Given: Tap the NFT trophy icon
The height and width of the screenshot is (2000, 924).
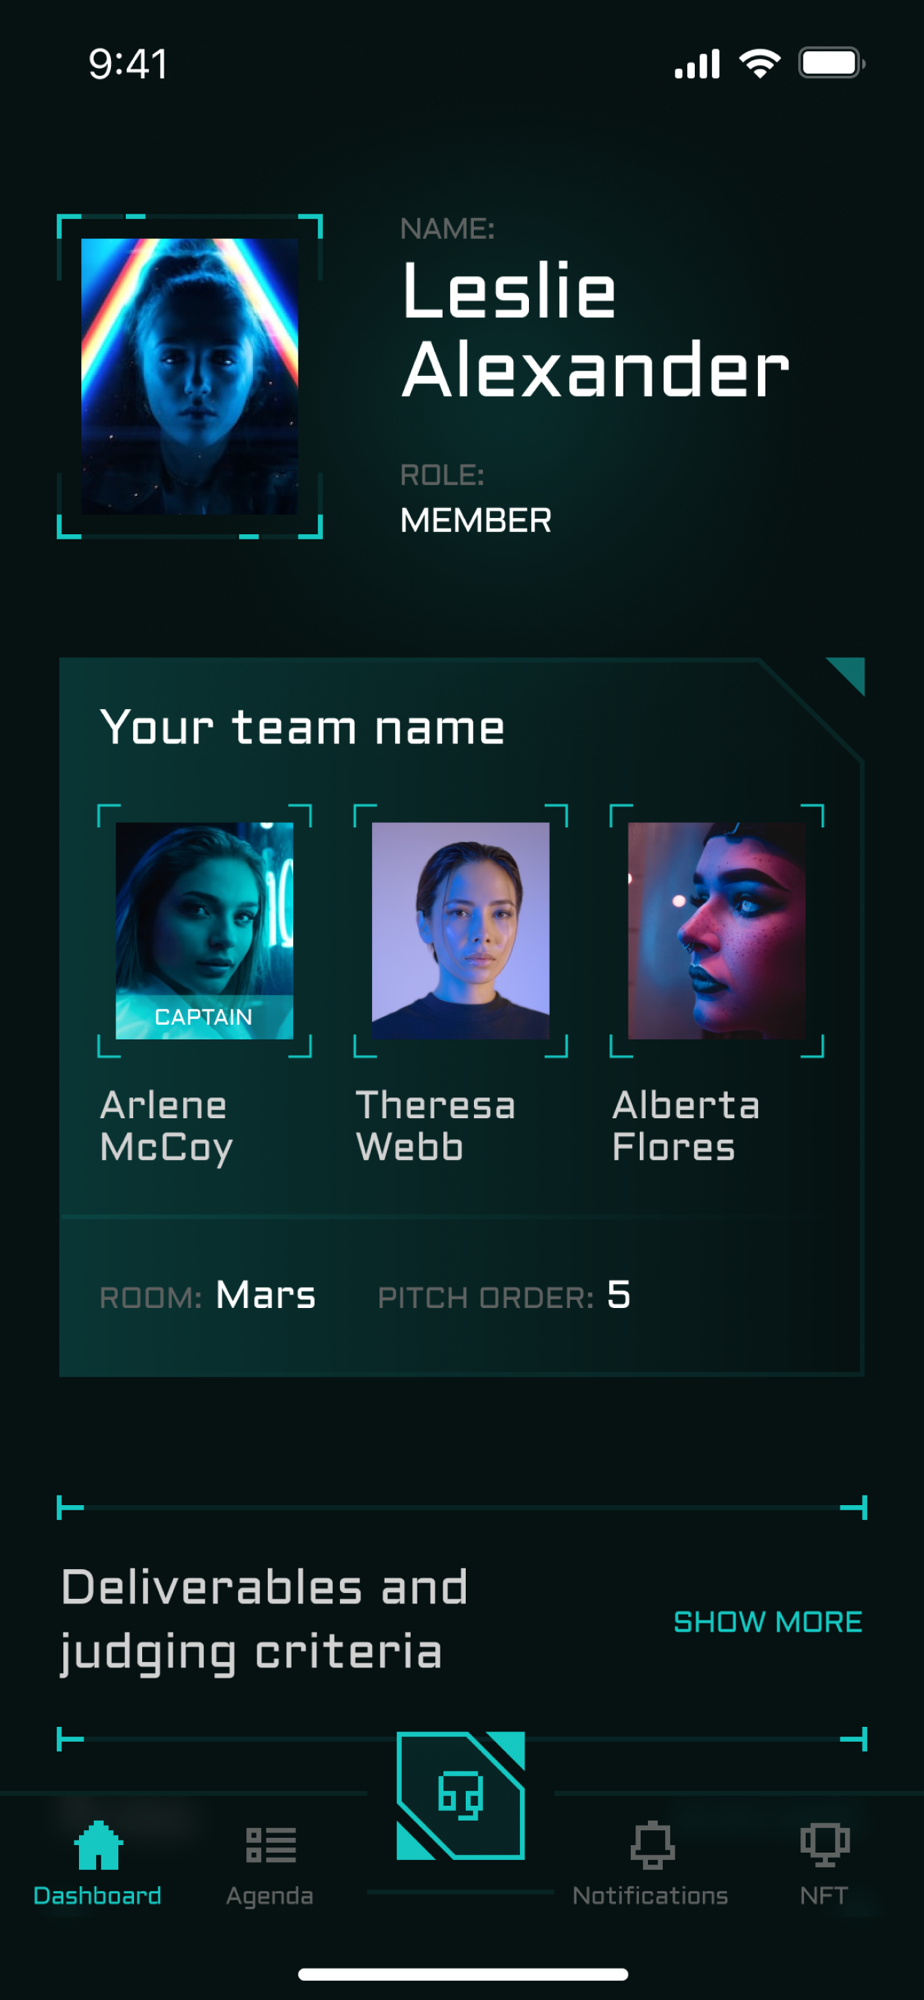Looking at the screenshot, I should [x=825, y=1845].
